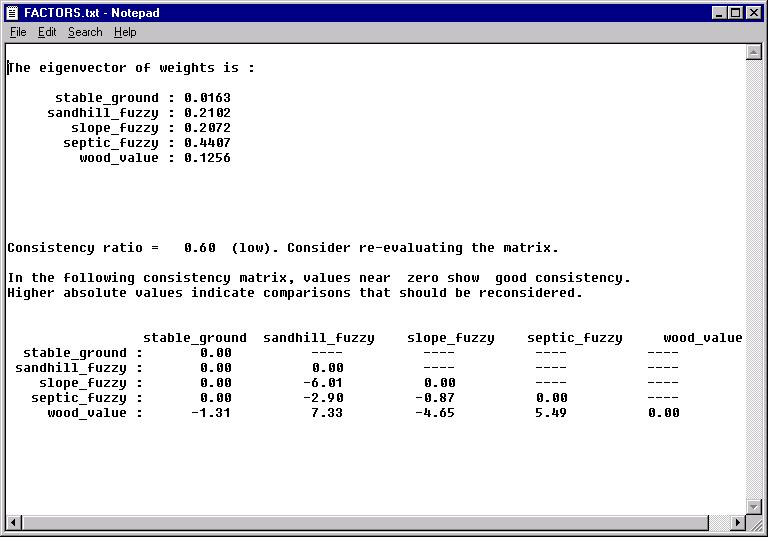This screenshot has height=537, width=768.
Task: Place cursor on septic_fuzzy weight 0.4407
Action: click(207, 143)
